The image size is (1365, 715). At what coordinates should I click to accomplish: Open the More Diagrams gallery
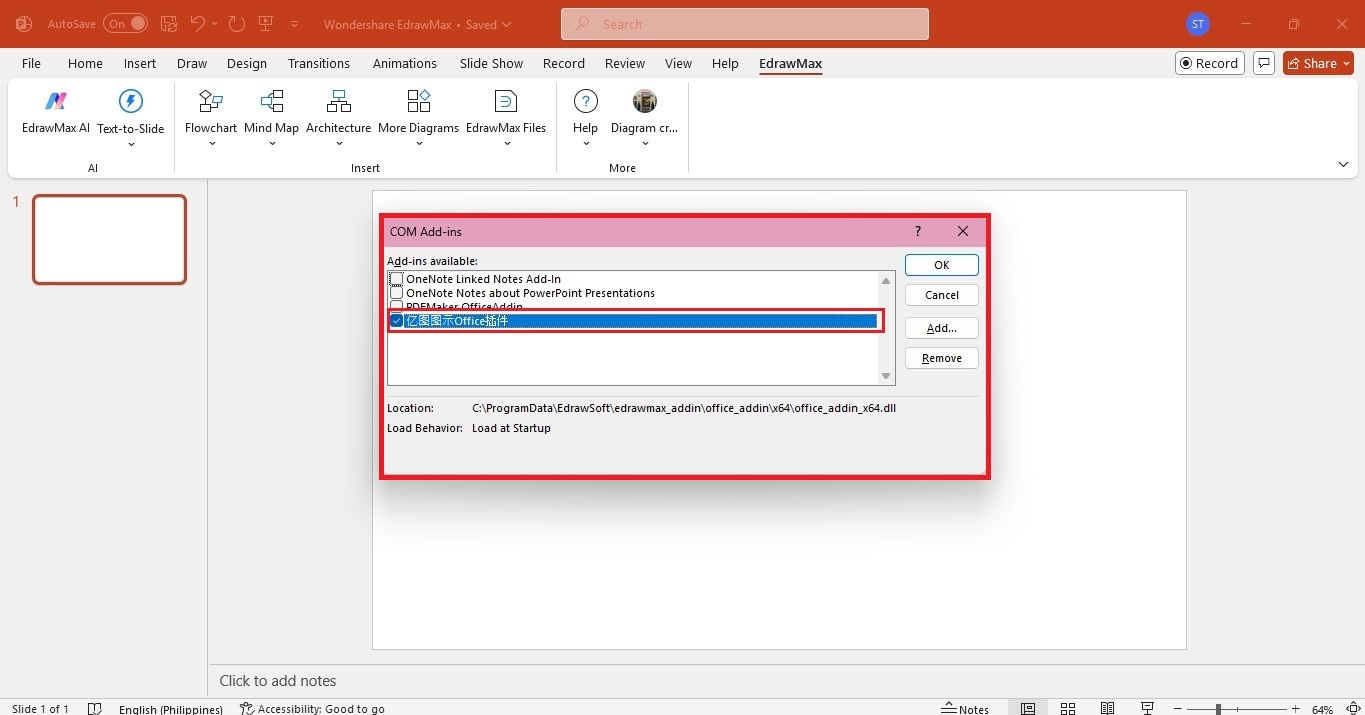pyautogui.click(x=418, y=118)
